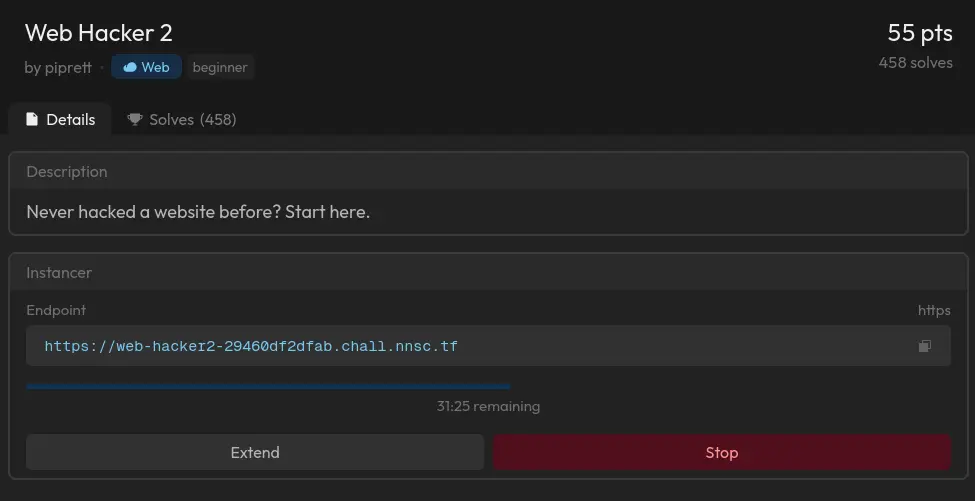
Task: Copy the endpoint URL with the clipboard icon
Action: [925, 346]
